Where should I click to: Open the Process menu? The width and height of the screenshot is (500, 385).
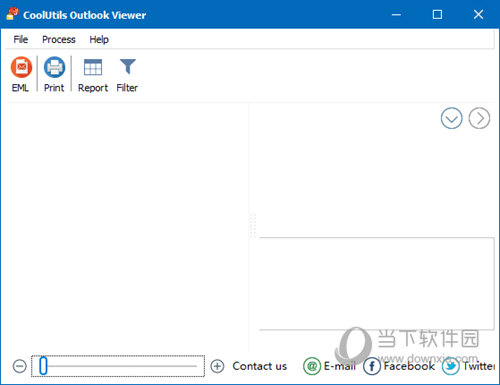(59, 39)
